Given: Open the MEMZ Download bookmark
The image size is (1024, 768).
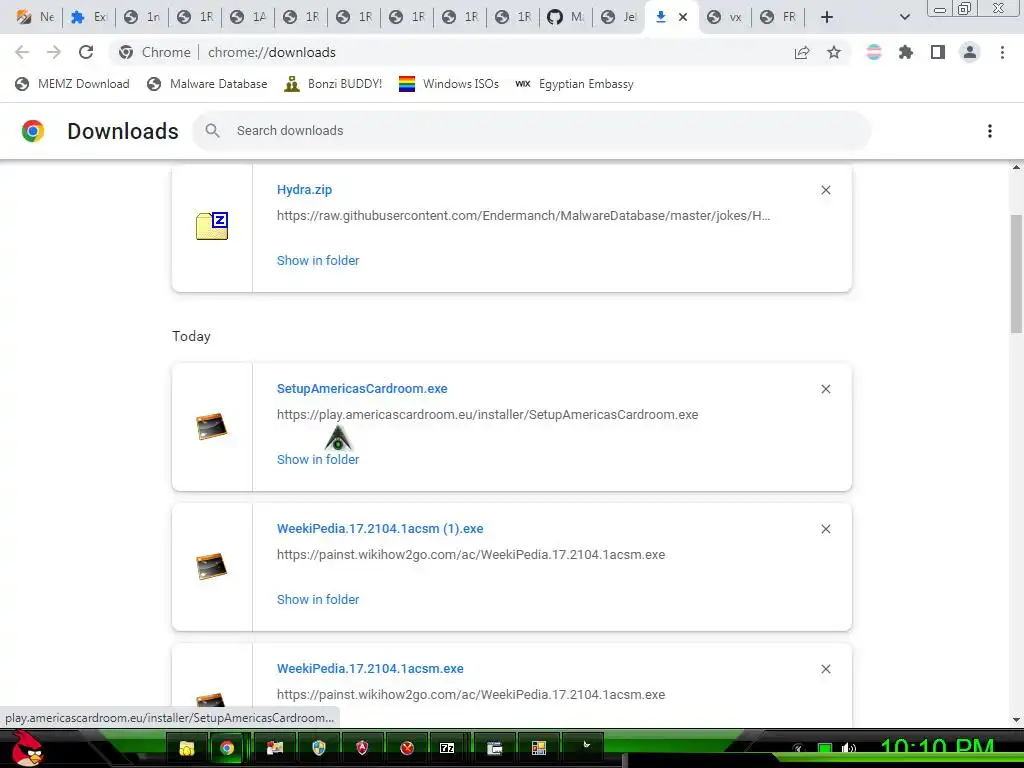Looking at the screenshot, I should 72,84.
